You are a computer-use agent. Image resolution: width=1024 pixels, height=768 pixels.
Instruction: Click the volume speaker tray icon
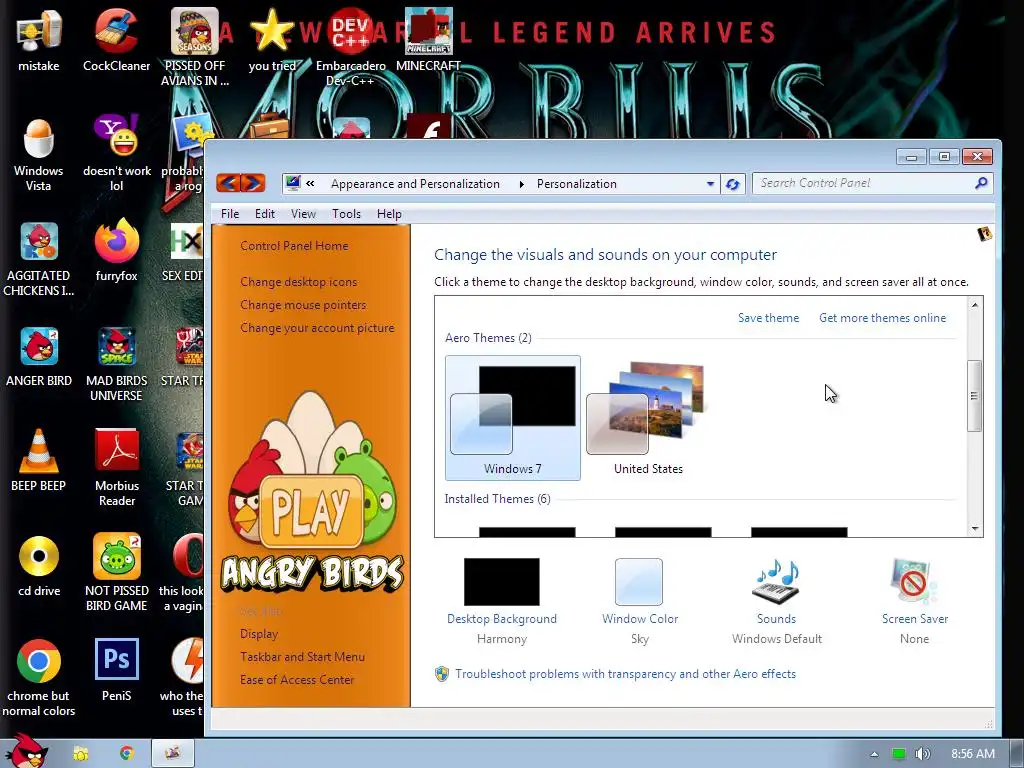922,754
